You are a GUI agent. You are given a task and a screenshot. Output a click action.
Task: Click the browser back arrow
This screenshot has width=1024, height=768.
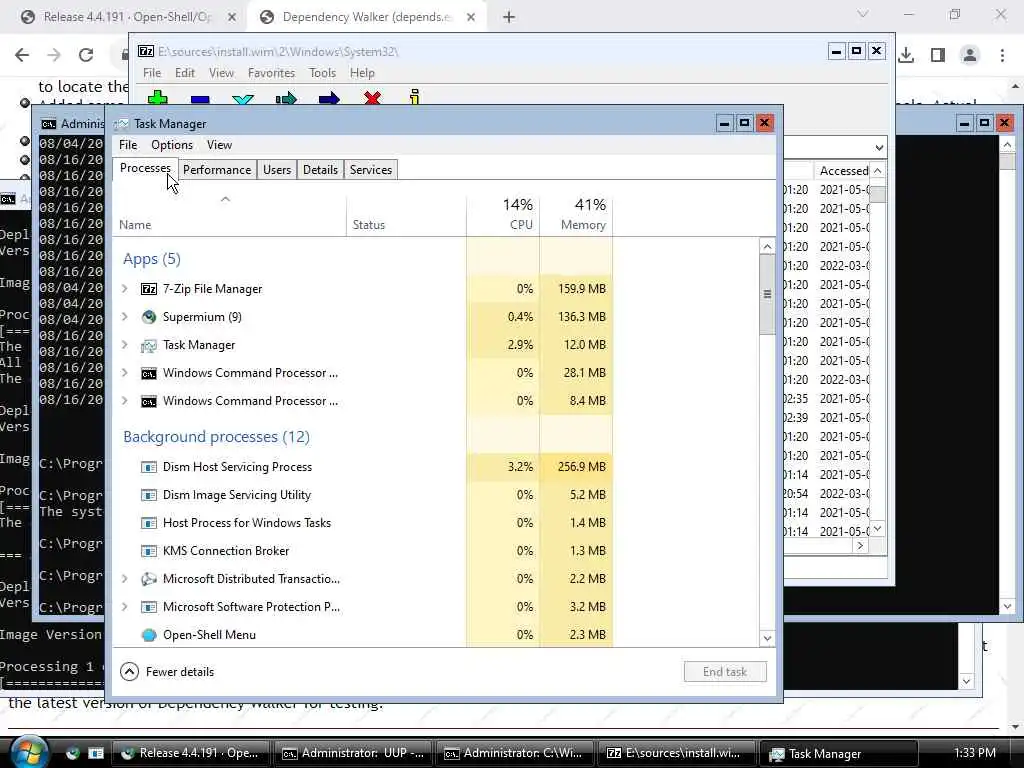pos(22,55)
